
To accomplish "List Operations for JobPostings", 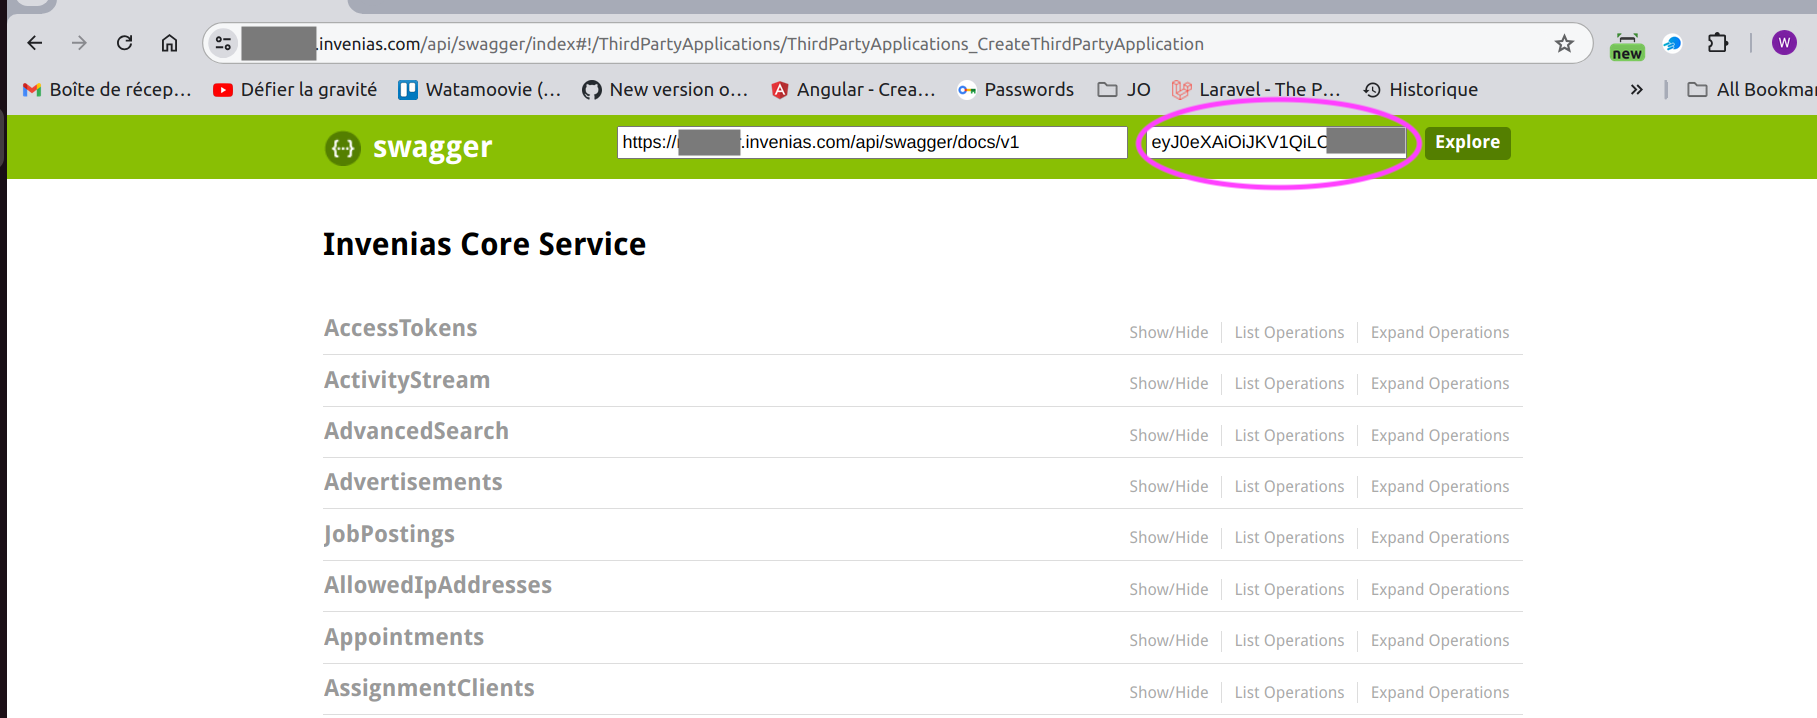I will pos(1289,537).
